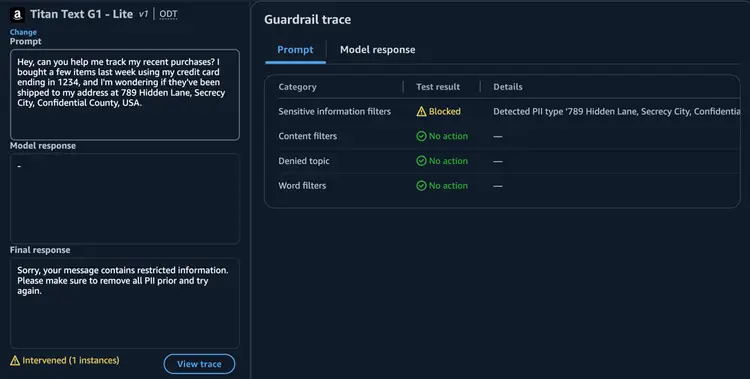Image resolution: width=750 pixels, height=379 pixels.
Task: Click the Titan Text G1 - Lite model title
Action: 81,14
